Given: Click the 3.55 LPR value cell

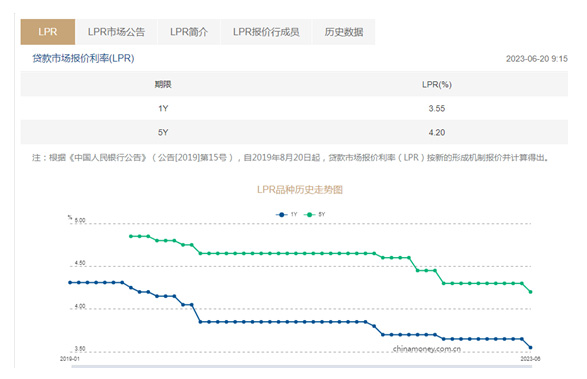Looking at the screenshot, I should click(437, 108).
